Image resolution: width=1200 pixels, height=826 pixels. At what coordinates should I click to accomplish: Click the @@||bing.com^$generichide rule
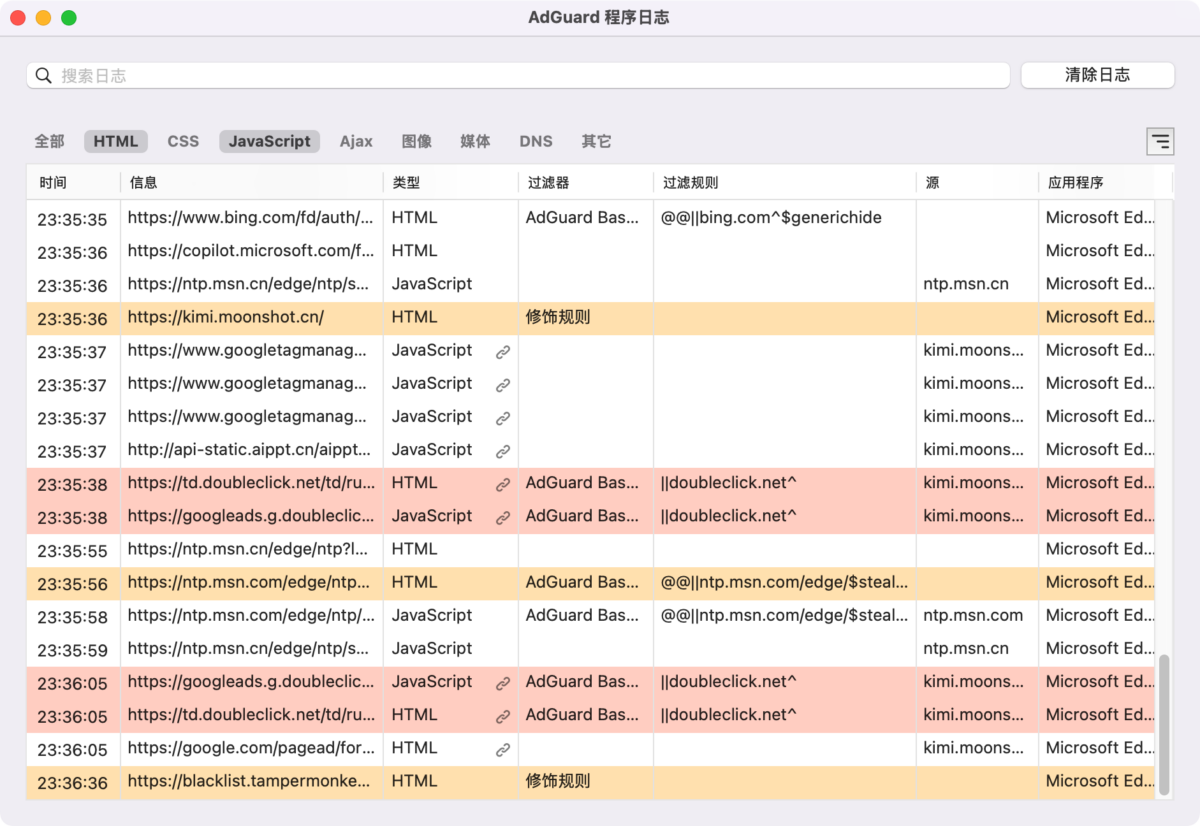[x=771, y=218]
